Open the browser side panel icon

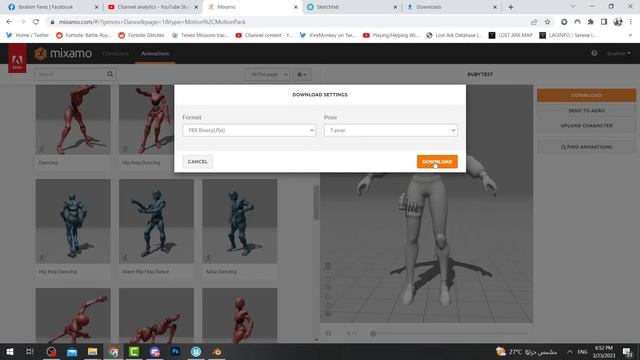pos(604,22)
